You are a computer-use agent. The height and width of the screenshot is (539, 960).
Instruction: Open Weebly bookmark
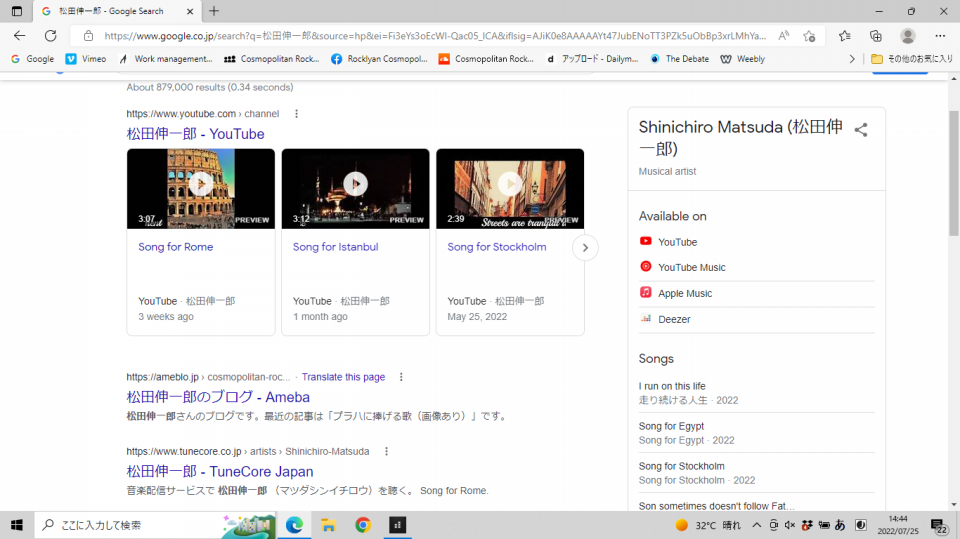point(743,59)
